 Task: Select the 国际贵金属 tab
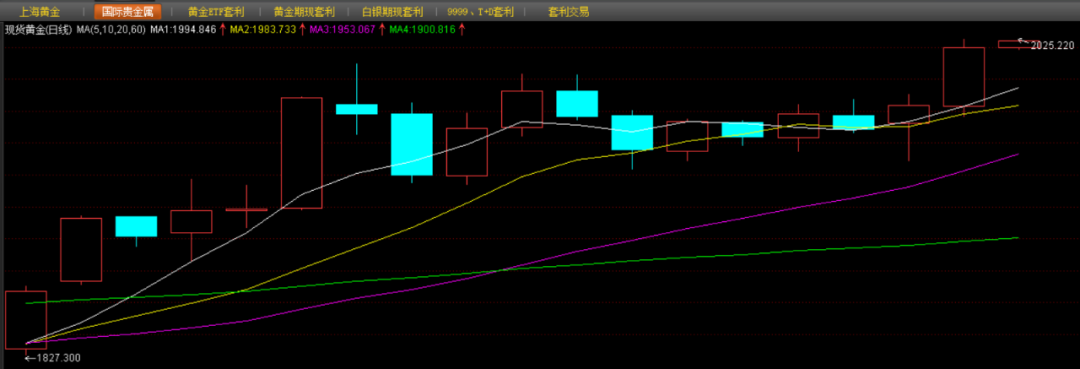point(127,12)
